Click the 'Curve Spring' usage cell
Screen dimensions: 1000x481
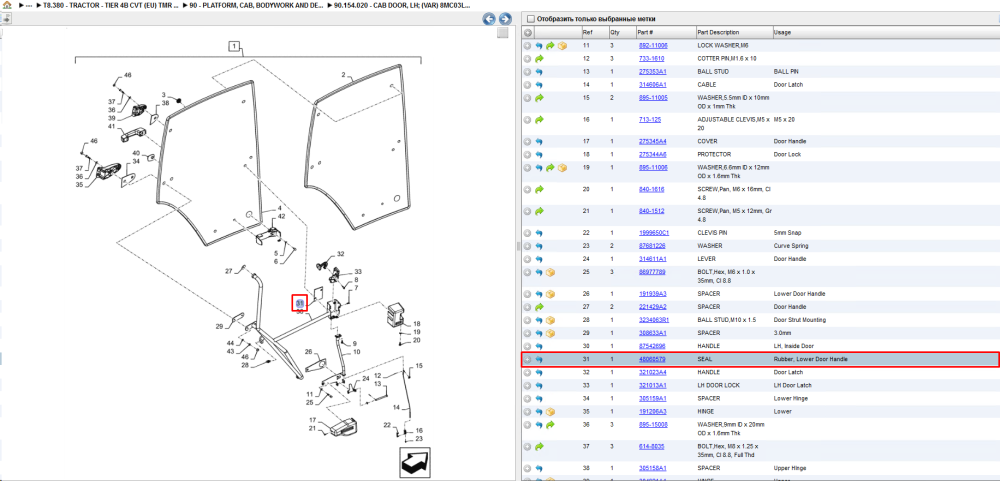coord(790,246)
